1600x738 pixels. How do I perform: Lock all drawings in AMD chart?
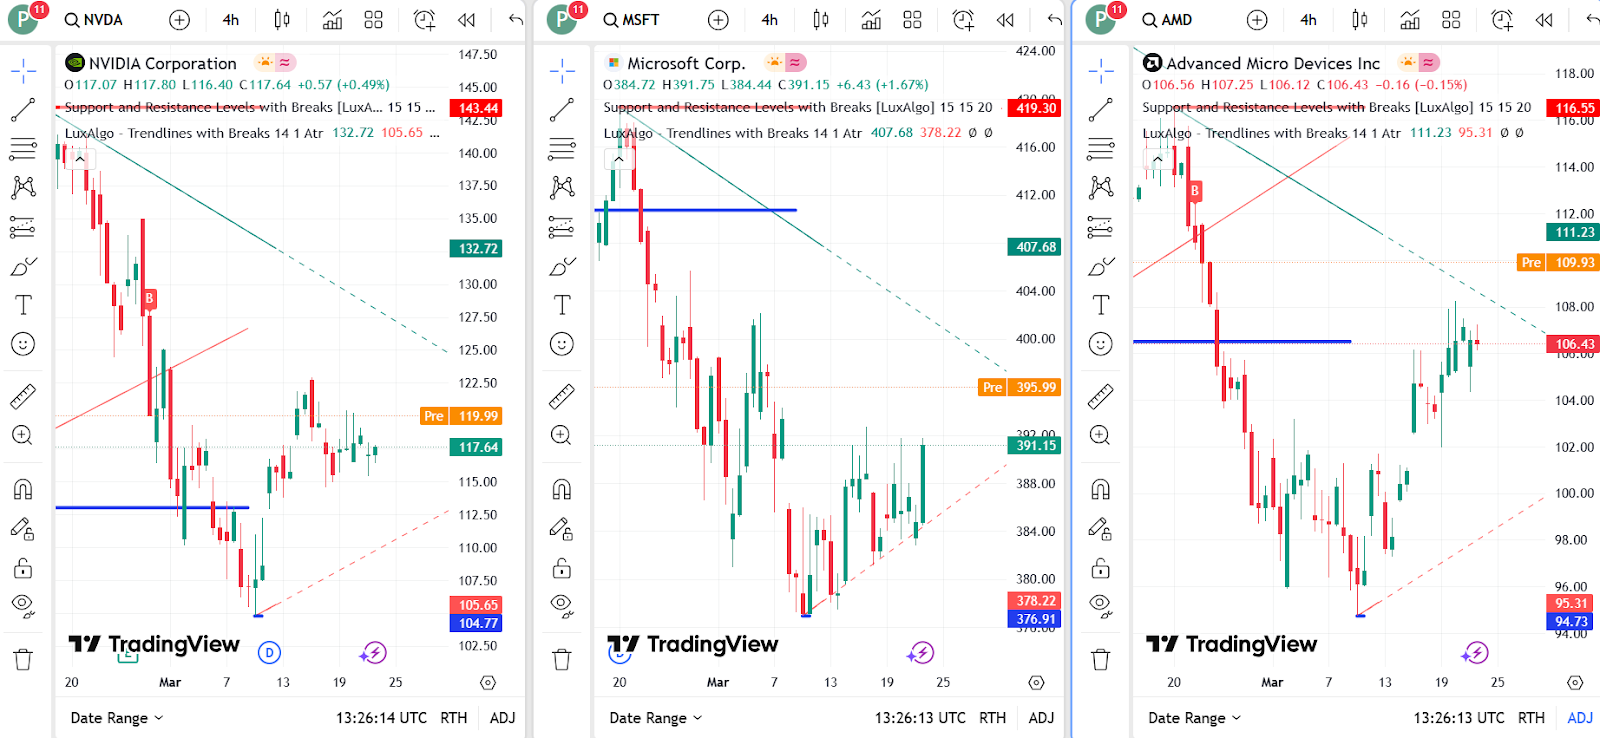(1100, 568)
